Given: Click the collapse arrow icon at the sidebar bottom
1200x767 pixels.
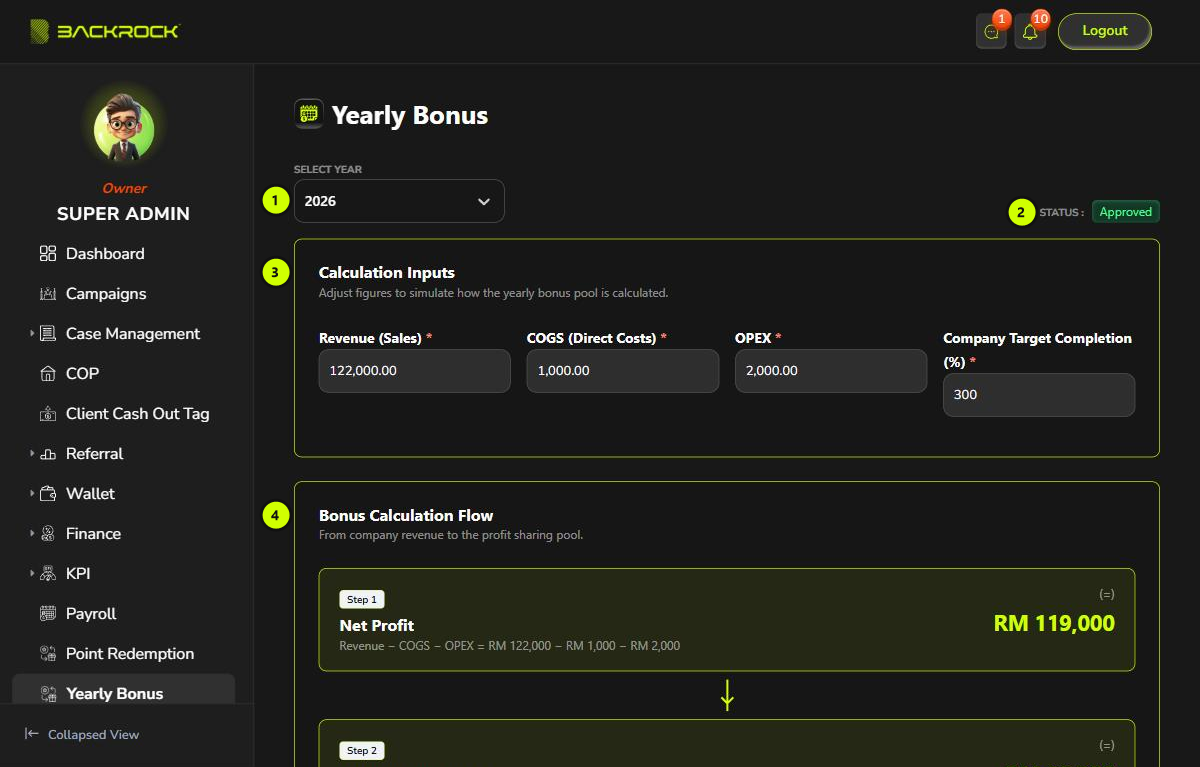Looking at the screenshot, I should (x=32, y=734).
